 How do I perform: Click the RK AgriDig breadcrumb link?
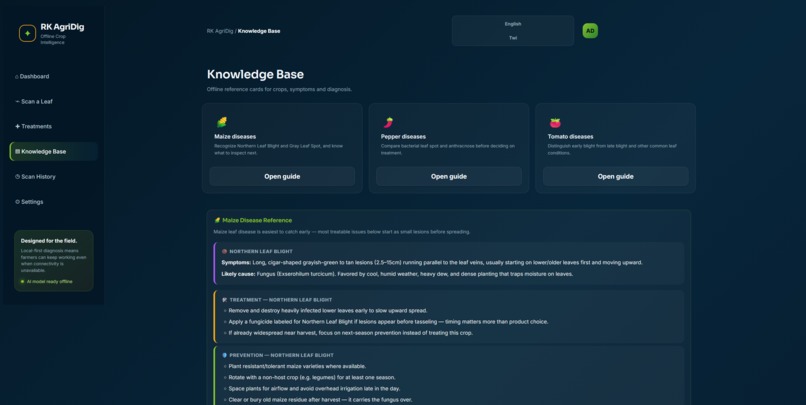point(220,31)
